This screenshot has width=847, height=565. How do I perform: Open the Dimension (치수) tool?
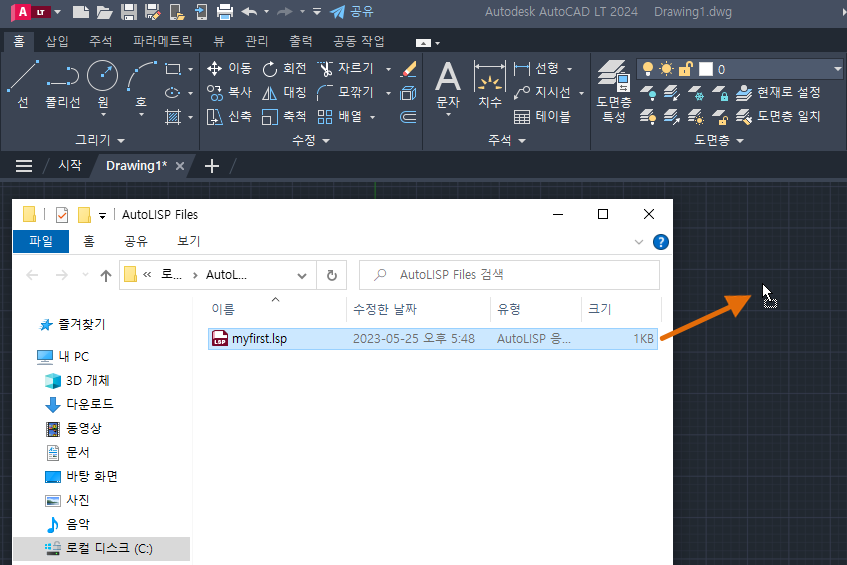coord(489,85)
